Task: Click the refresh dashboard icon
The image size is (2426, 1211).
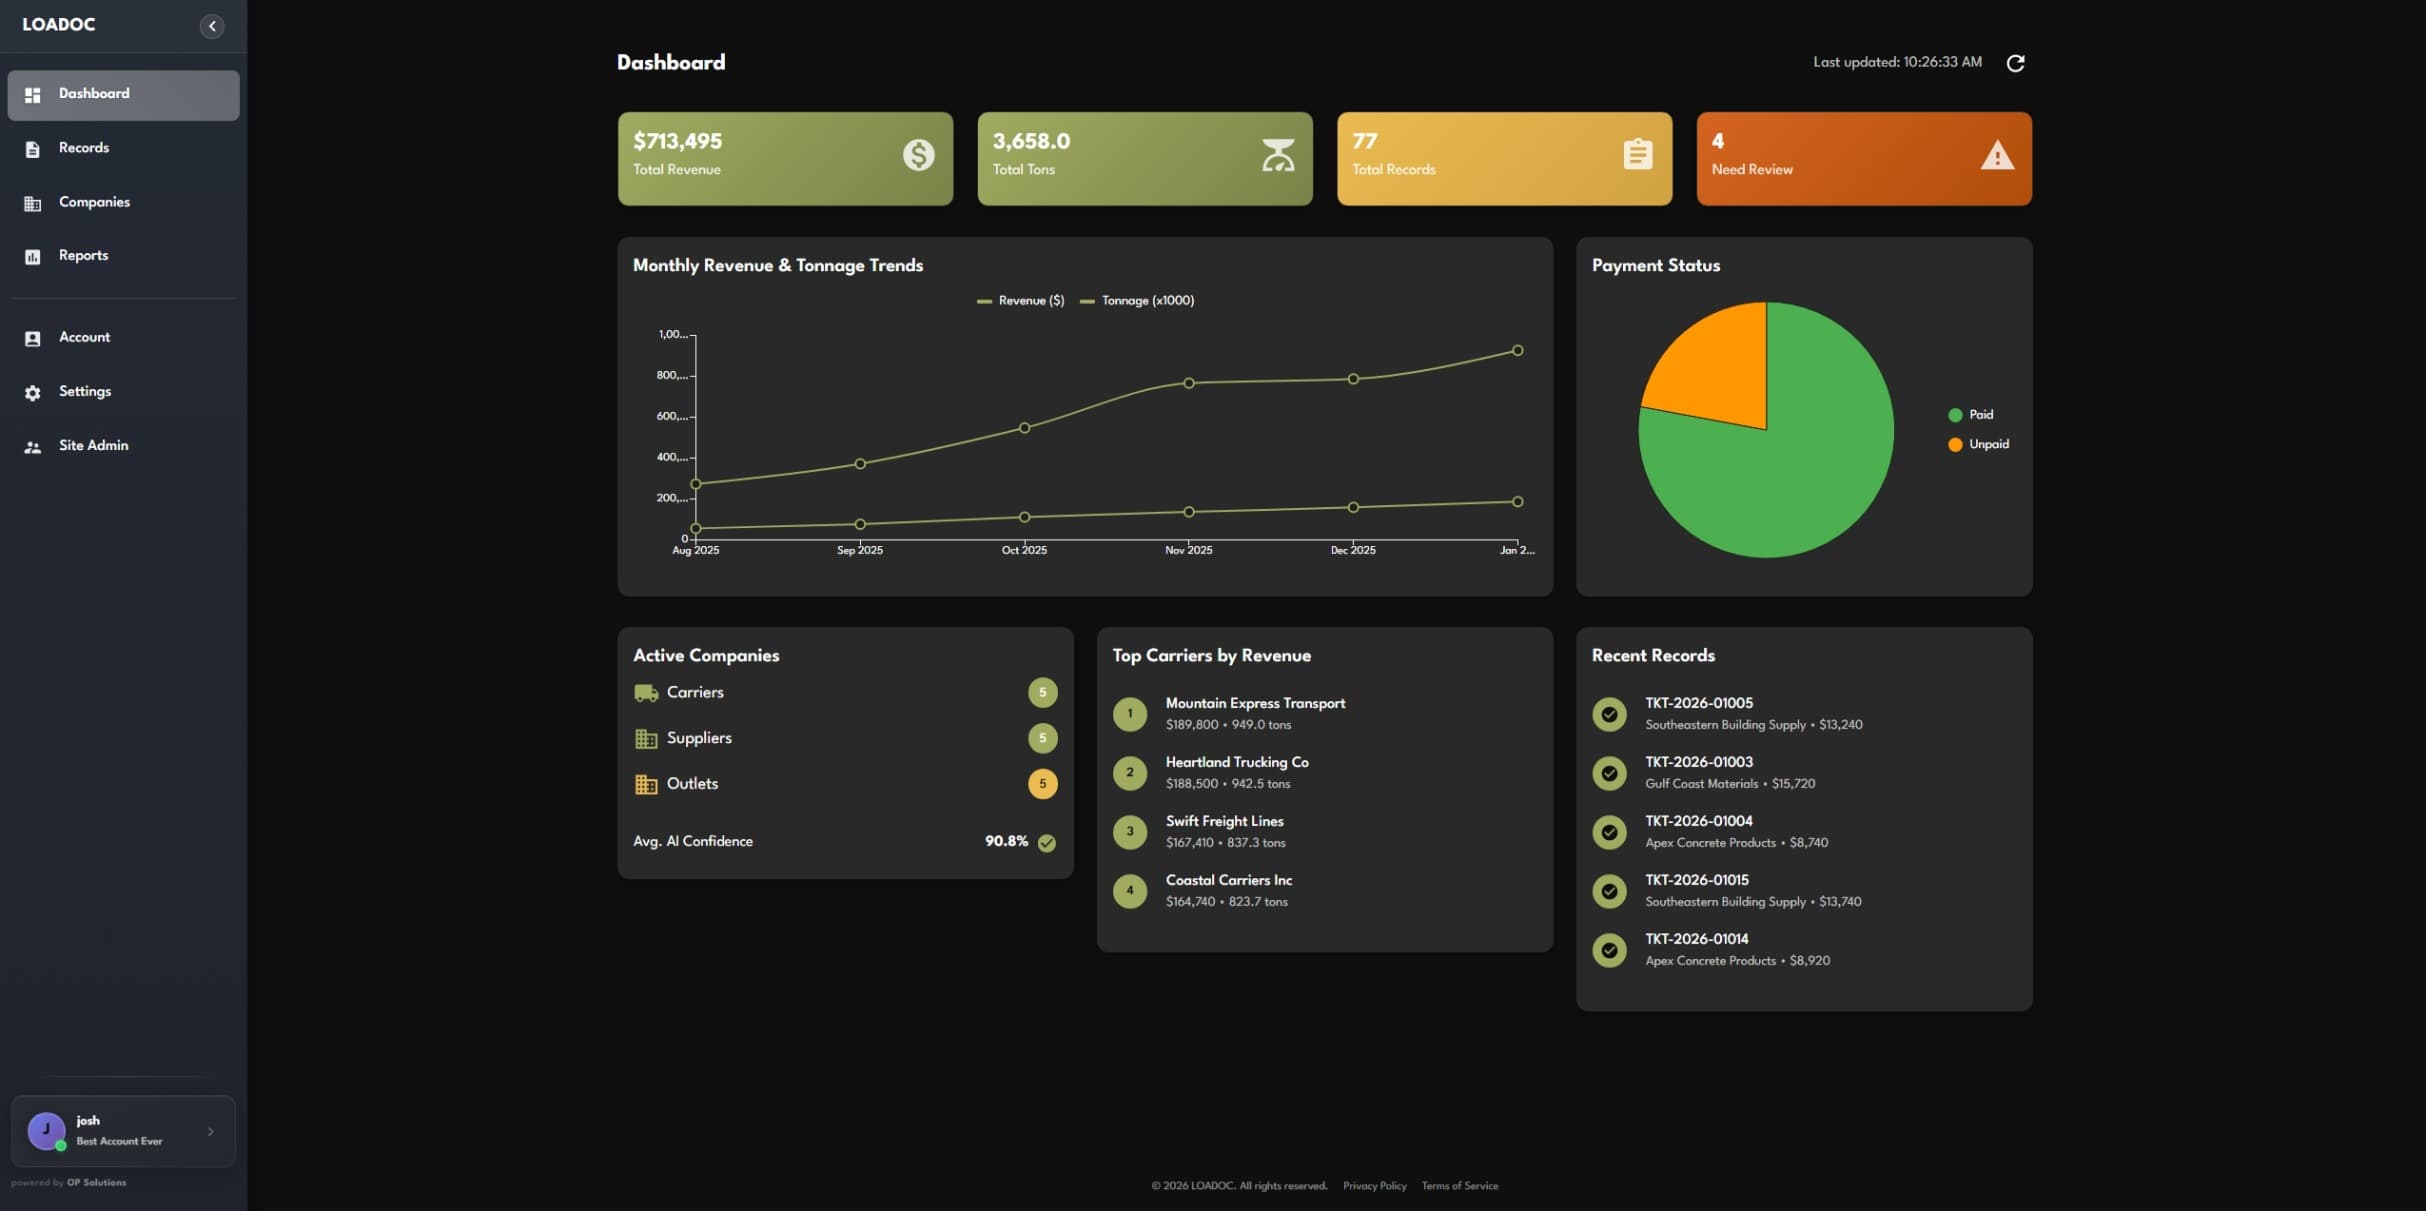Action: 2015,63
